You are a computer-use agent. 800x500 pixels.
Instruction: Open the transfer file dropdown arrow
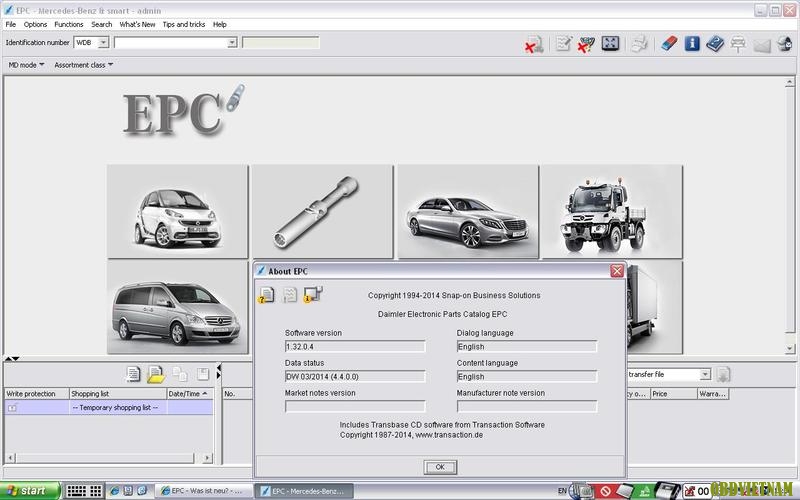705,374
